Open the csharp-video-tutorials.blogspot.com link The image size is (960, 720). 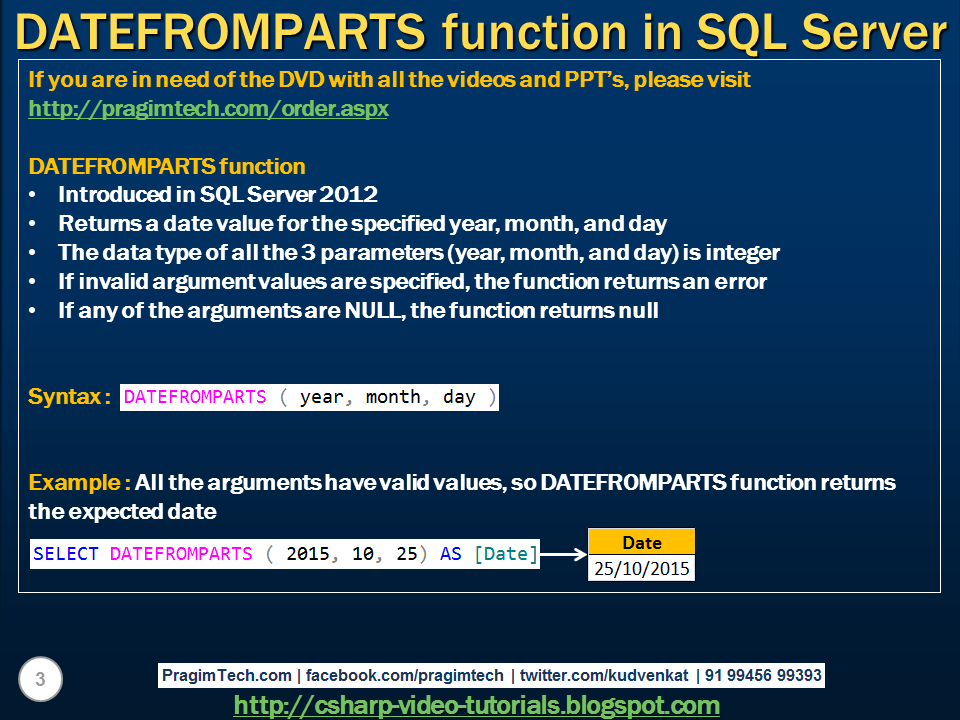click(x=476, y=705)
